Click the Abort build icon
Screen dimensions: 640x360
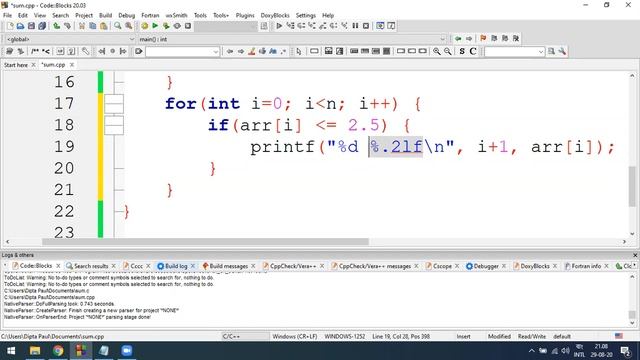(188, 26)
